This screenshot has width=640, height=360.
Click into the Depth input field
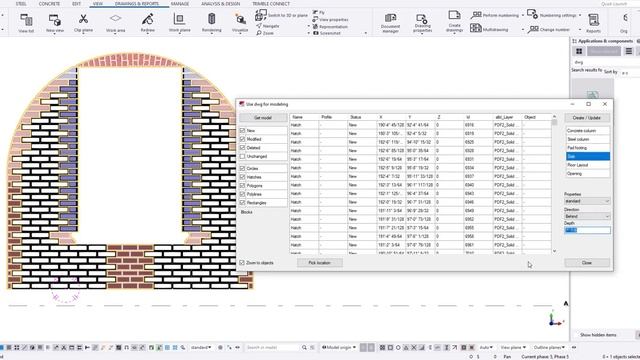click(x=587, y=230)
